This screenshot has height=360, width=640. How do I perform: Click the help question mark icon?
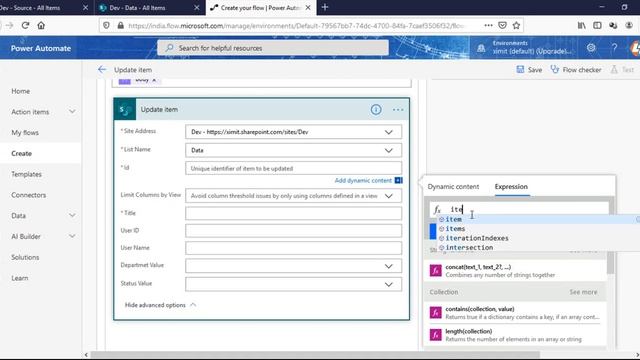[614, 48]
